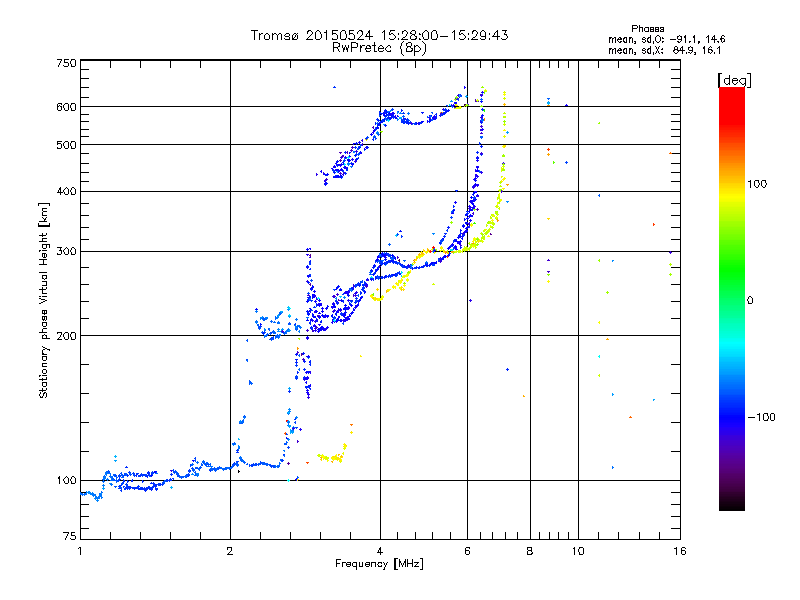Click the 'Phases' header label

[647, 29]
